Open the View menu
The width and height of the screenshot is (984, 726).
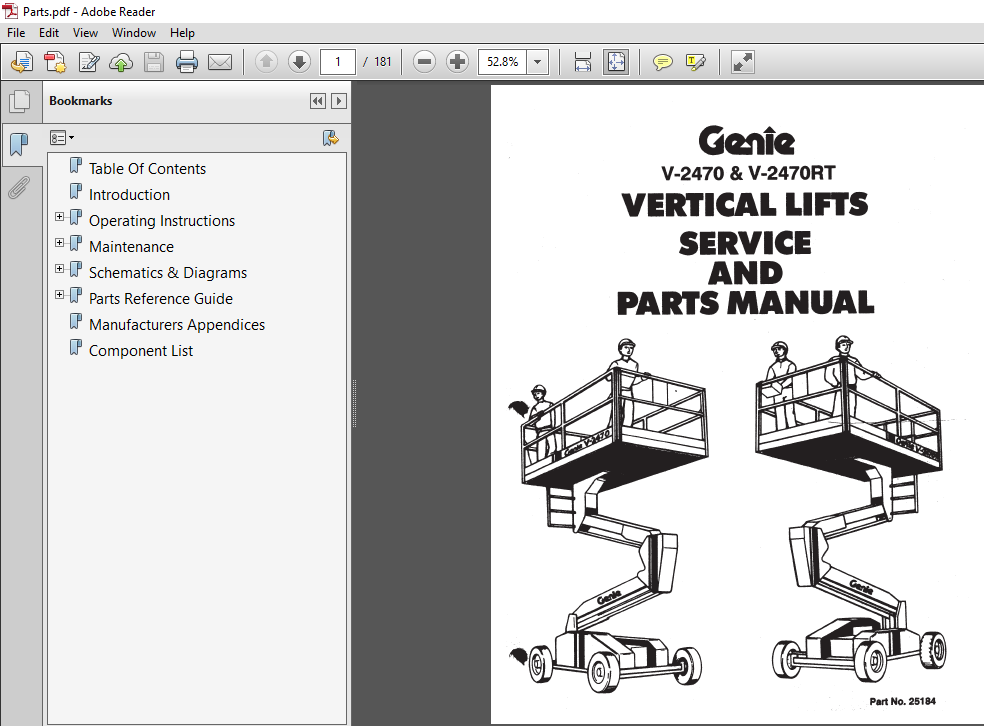(85, 33)
